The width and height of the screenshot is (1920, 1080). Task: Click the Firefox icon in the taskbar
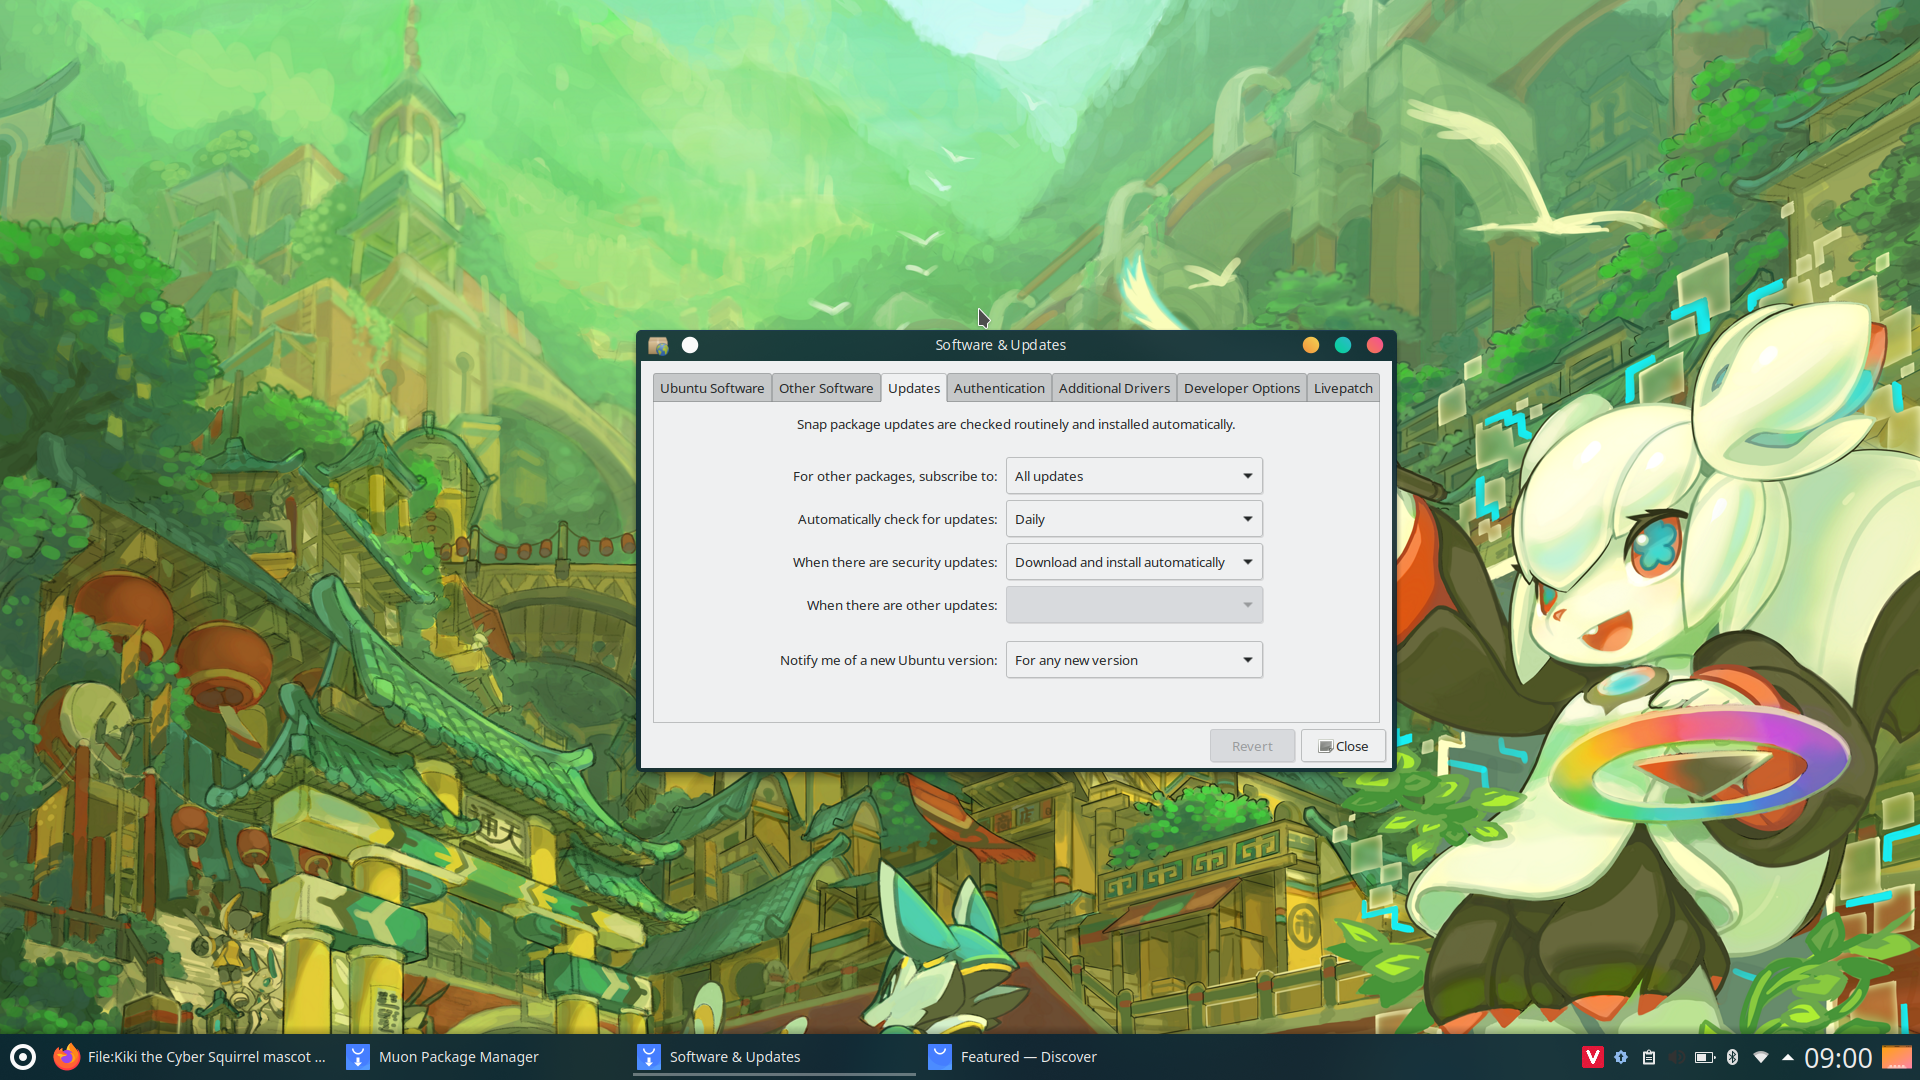[x=67, y=1057]
